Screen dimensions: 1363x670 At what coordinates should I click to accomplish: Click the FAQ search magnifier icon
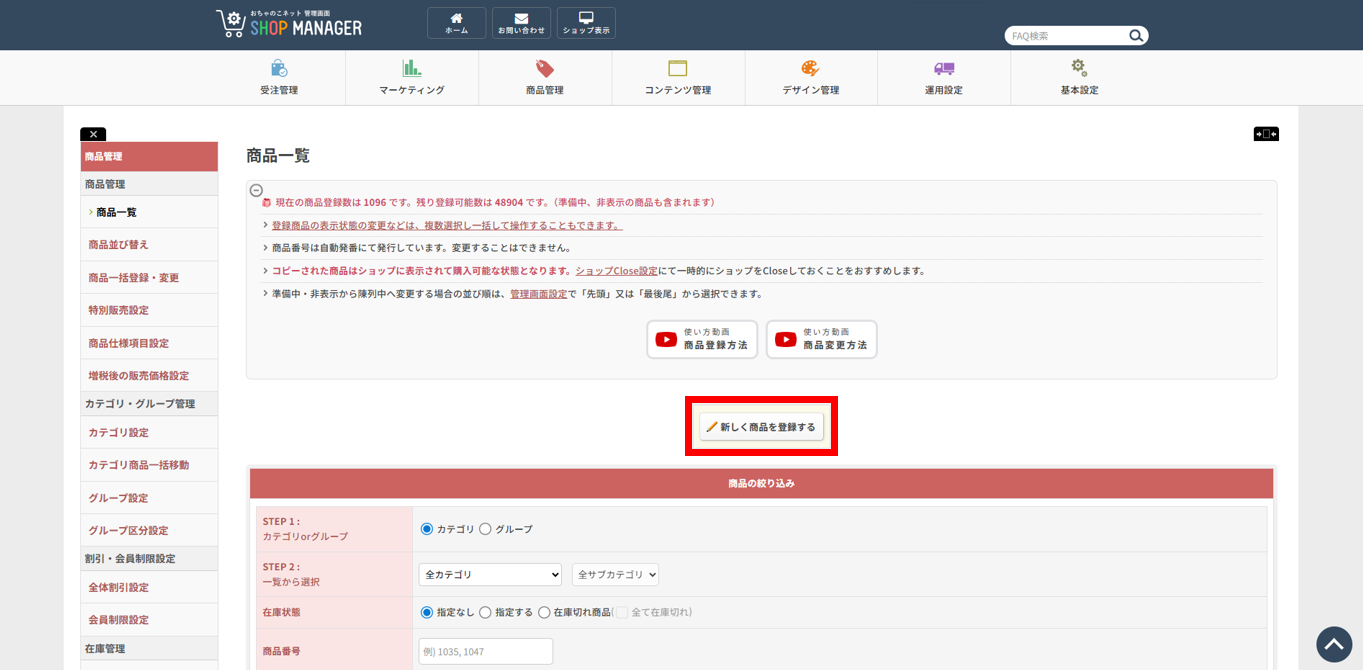[1136, 36]
